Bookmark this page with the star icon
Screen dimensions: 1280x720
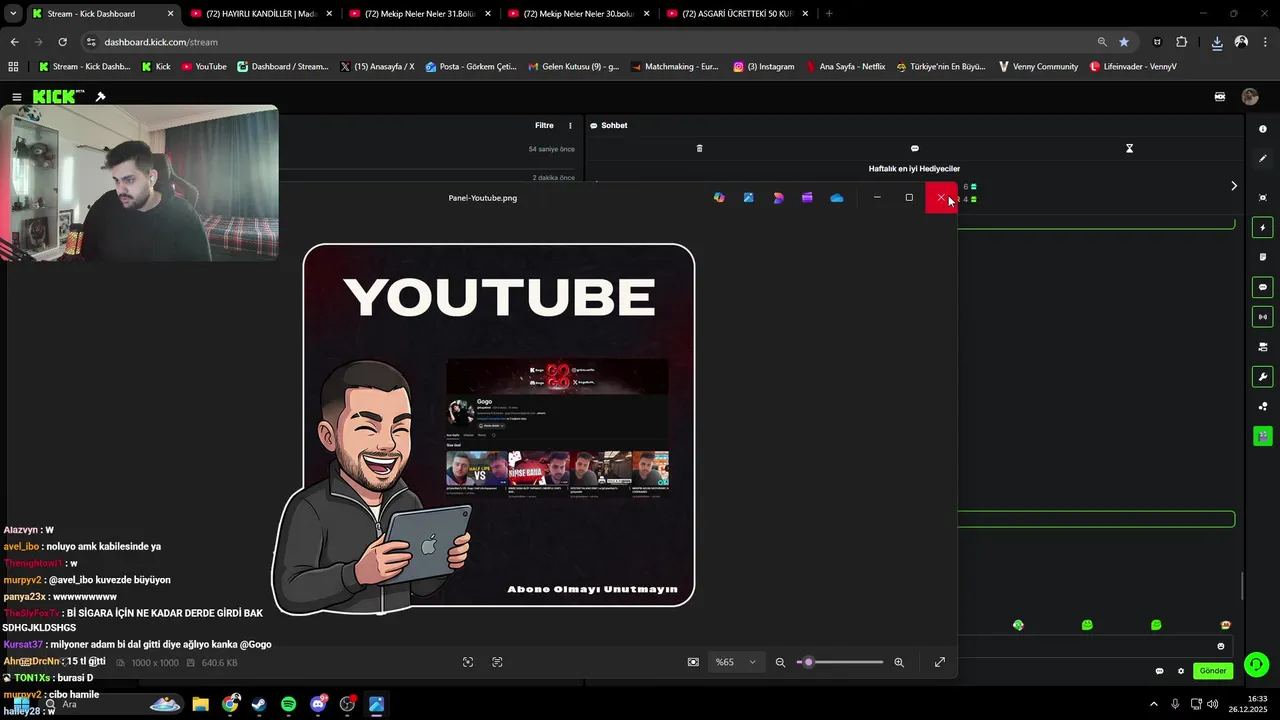(1124, 42)
